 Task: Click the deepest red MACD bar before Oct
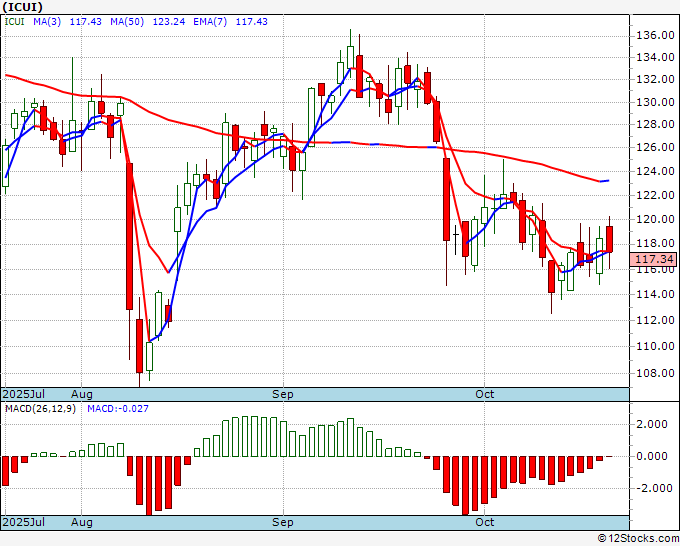tap(465, 486)
